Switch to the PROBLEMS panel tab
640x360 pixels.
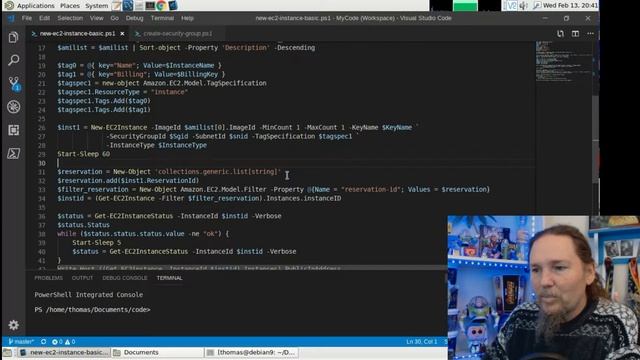[49, 278]
